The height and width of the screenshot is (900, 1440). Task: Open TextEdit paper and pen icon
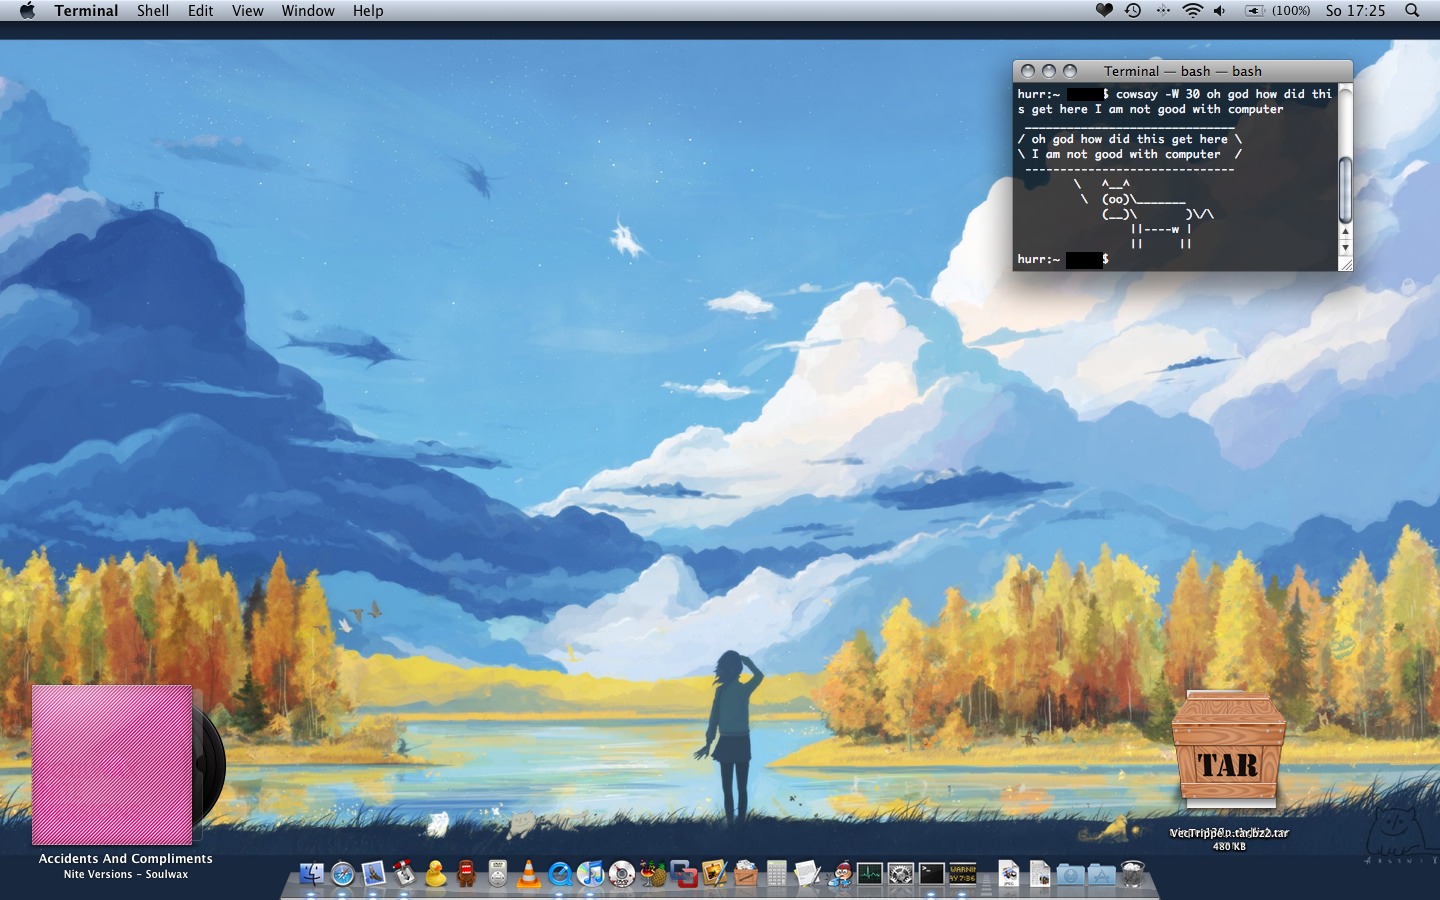click(808, 874)
